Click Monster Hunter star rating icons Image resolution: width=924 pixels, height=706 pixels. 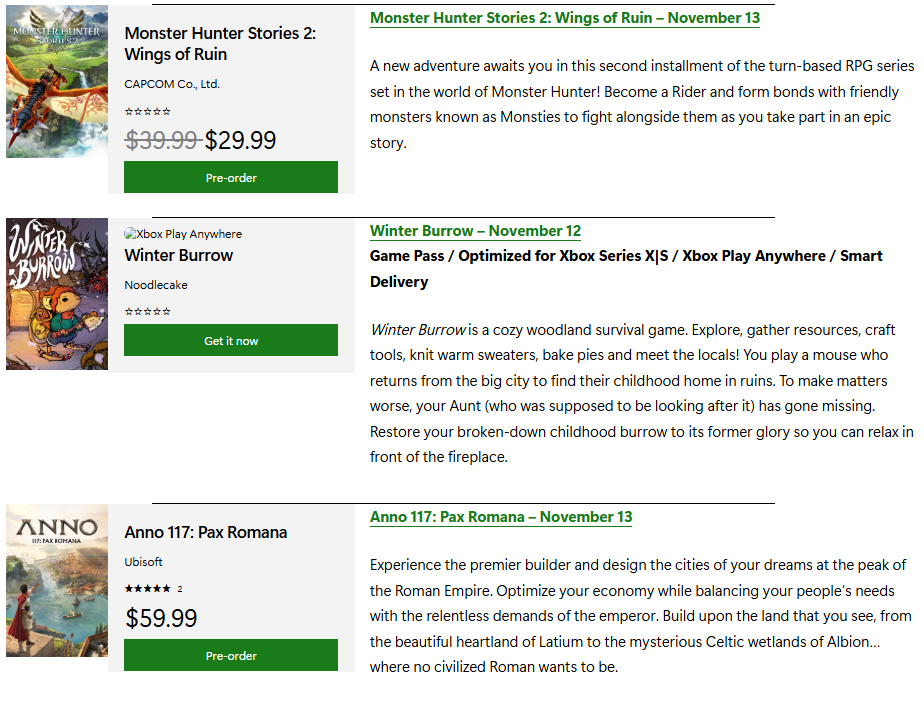point(148,112)
